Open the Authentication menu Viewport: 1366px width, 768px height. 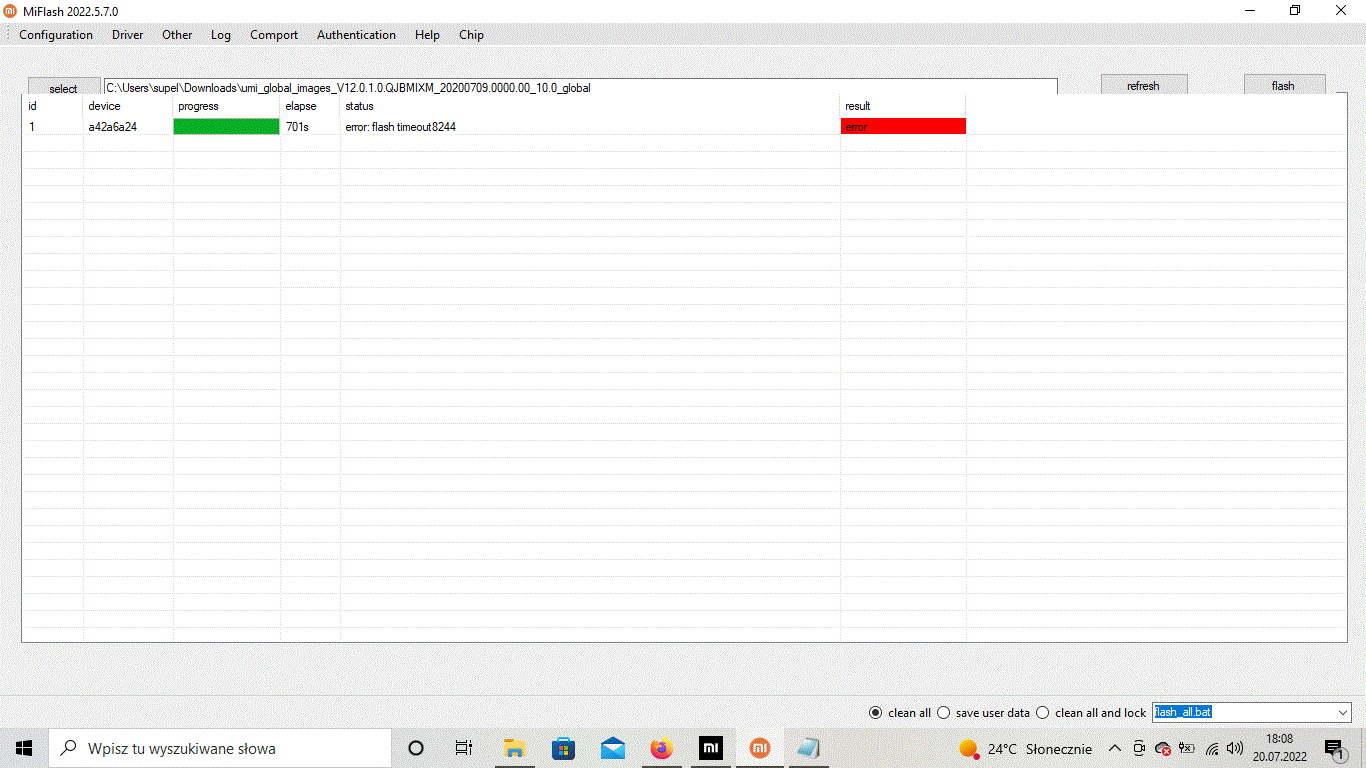tap(356, 35)
